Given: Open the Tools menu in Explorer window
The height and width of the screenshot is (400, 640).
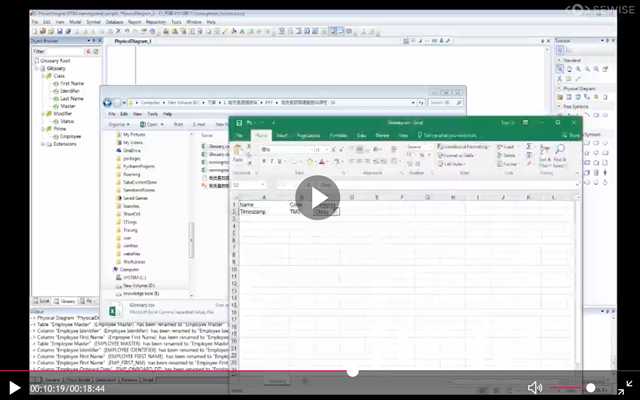Looking at the screenshot, I should [x=153, y=114].
